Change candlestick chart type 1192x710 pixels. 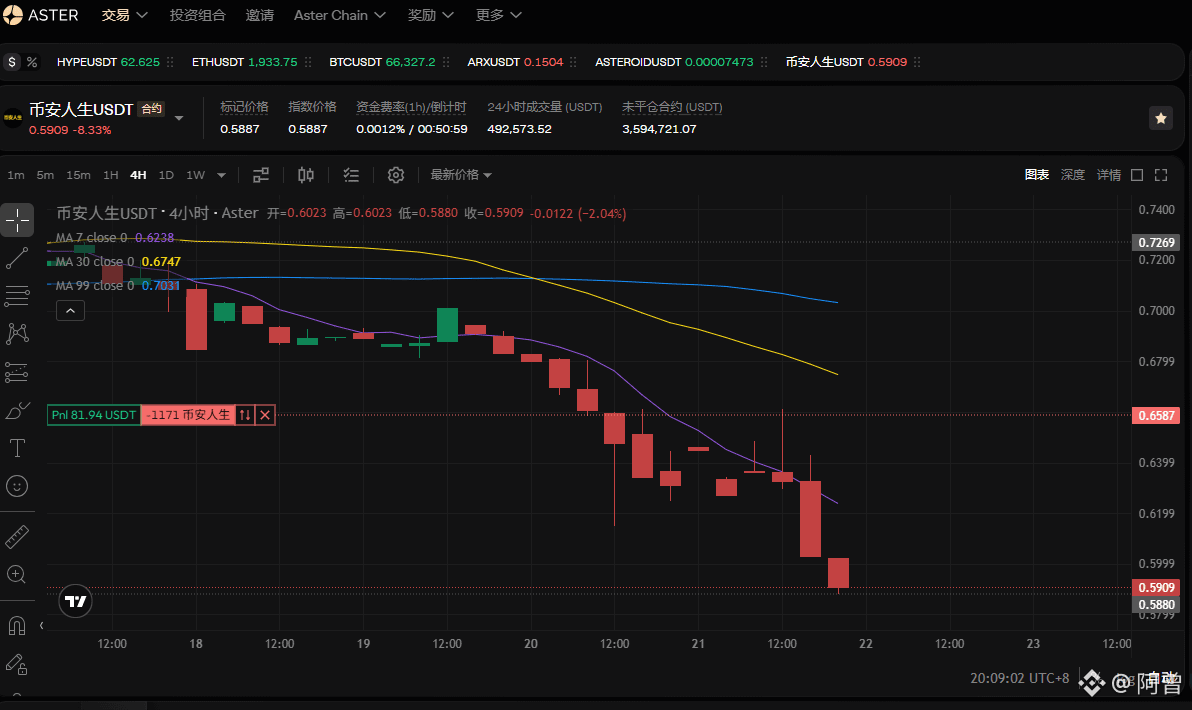point(306,175)
